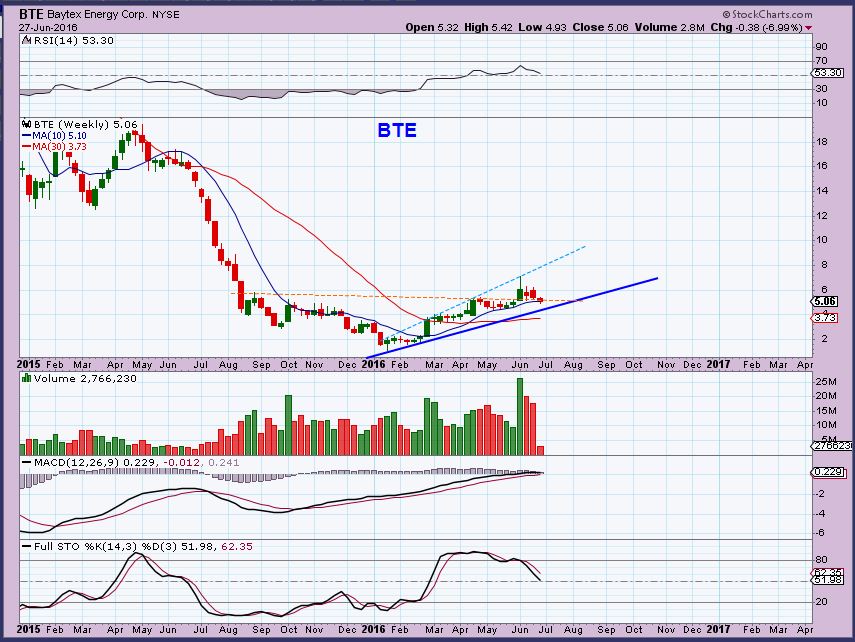Click the 'Low 4.93' value
This screenshot has height=642, width=855.
543,27
